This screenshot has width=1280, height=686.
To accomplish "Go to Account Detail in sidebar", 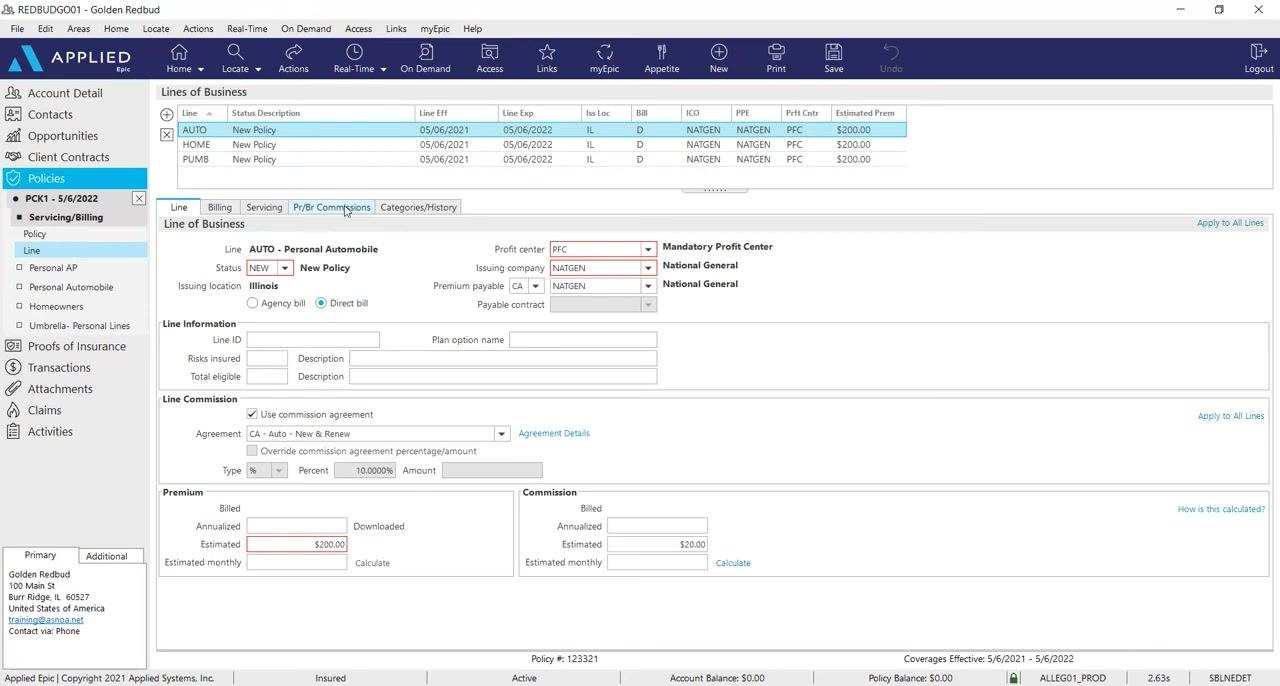I will click(64, 93).
